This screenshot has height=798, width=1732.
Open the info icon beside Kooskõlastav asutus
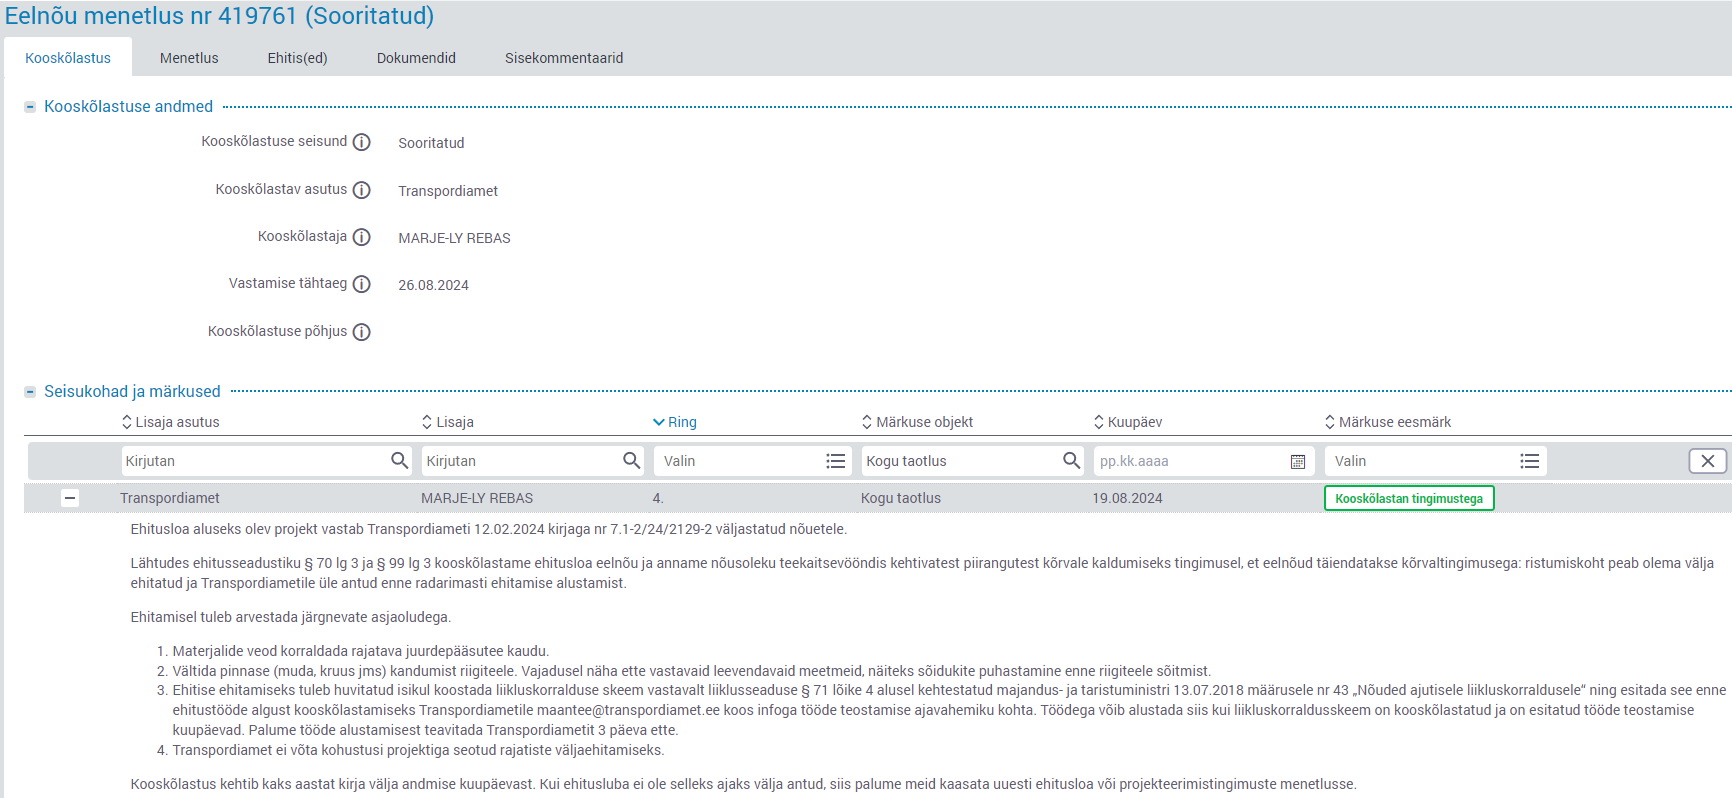[362, 190]
